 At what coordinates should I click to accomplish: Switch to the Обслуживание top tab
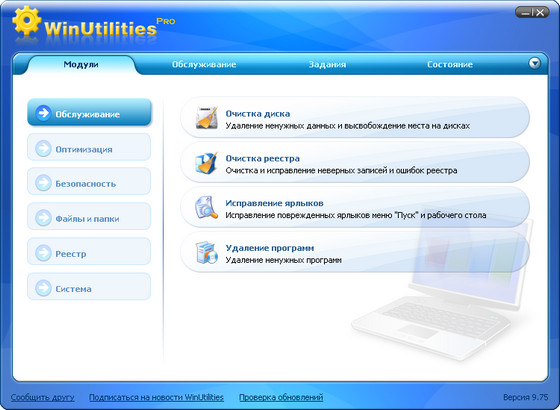[204, 65]
